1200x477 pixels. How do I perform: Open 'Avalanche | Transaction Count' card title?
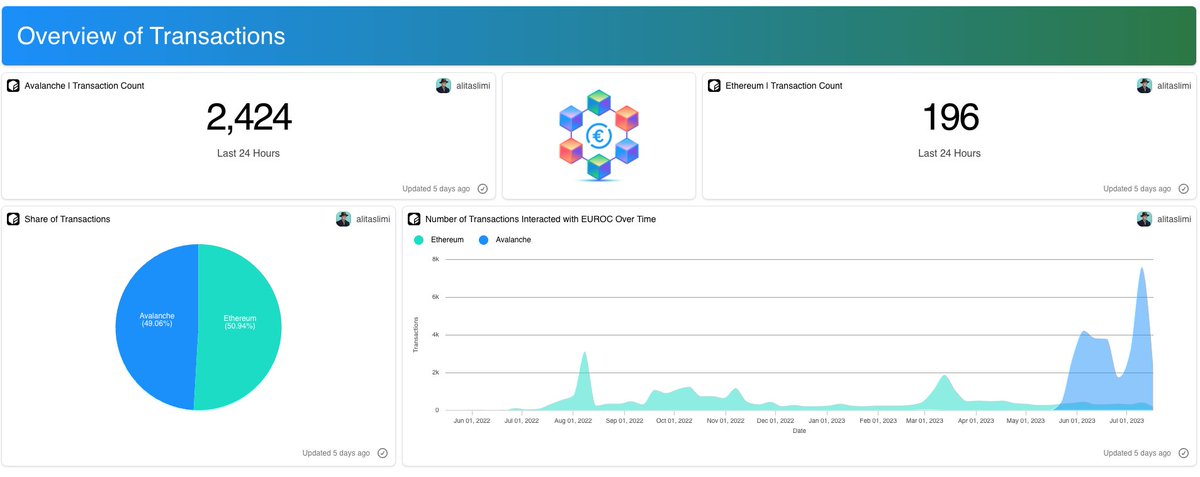[84, 86]
